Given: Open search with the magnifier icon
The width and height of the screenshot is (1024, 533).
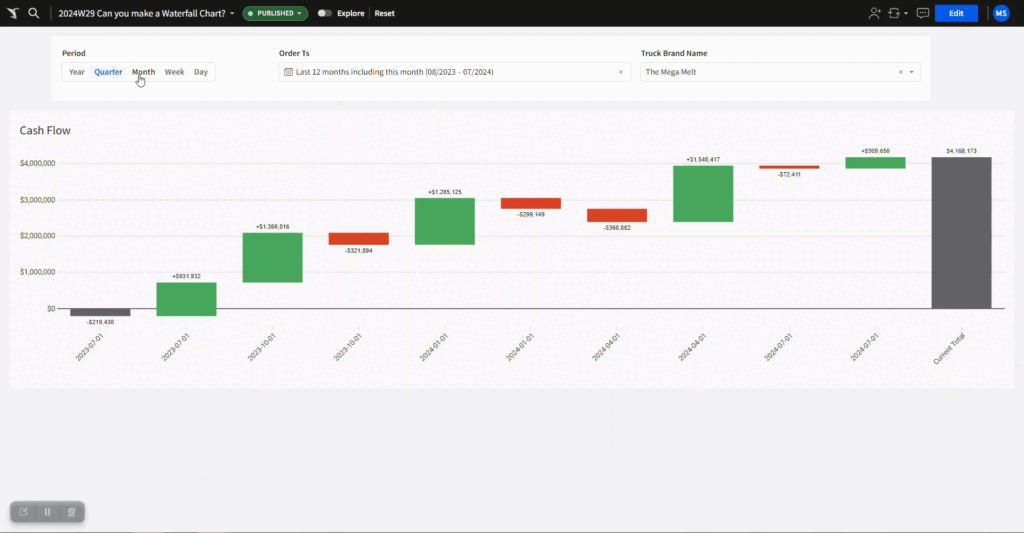Looking at the screenshot, I should tap(34, 13).
